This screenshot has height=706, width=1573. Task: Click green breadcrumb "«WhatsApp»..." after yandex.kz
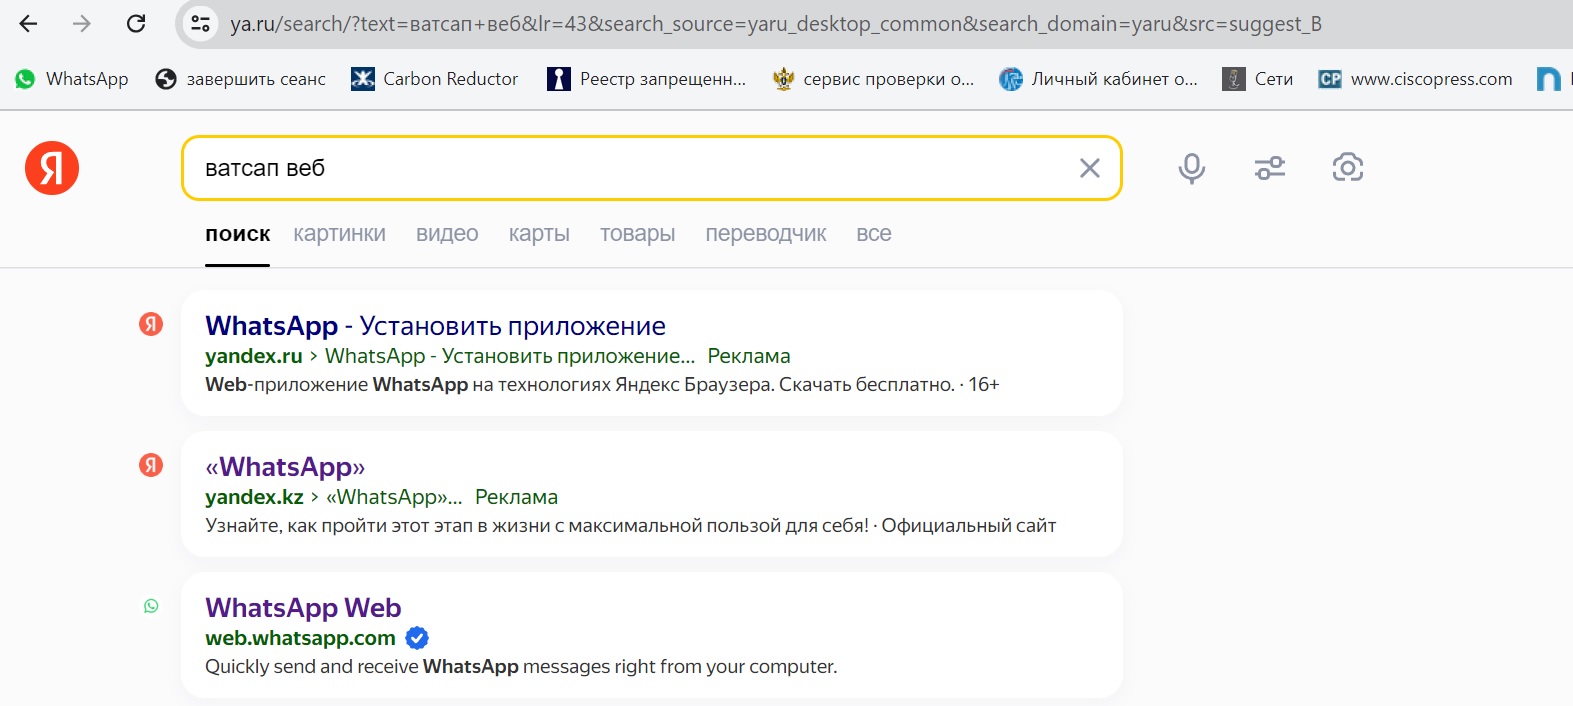coord(394,497)
